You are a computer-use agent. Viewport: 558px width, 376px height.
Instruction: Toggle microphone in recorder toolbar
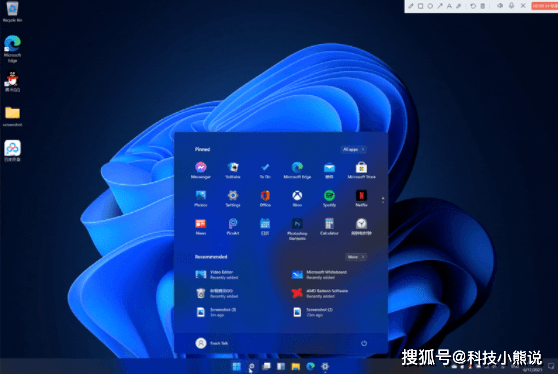click(511, 6)
